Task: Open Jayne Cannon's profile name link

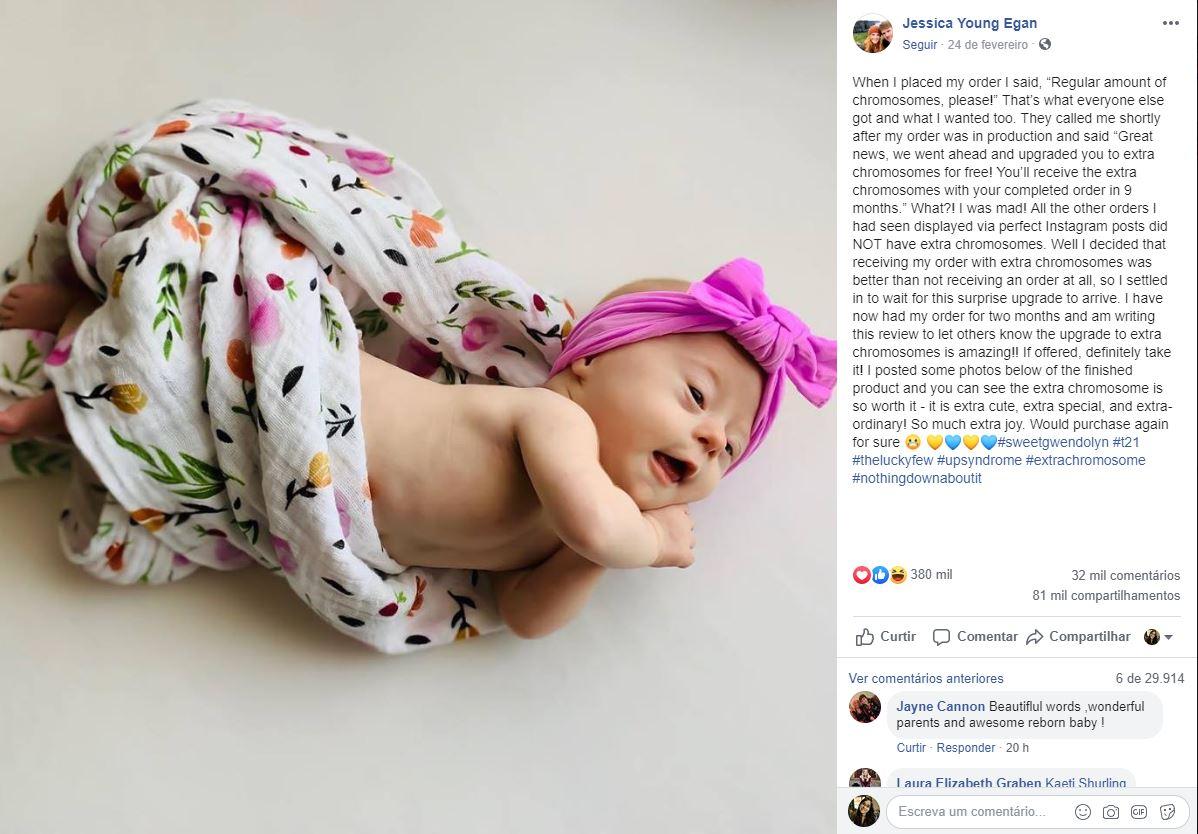Action: tap(941, 706)
